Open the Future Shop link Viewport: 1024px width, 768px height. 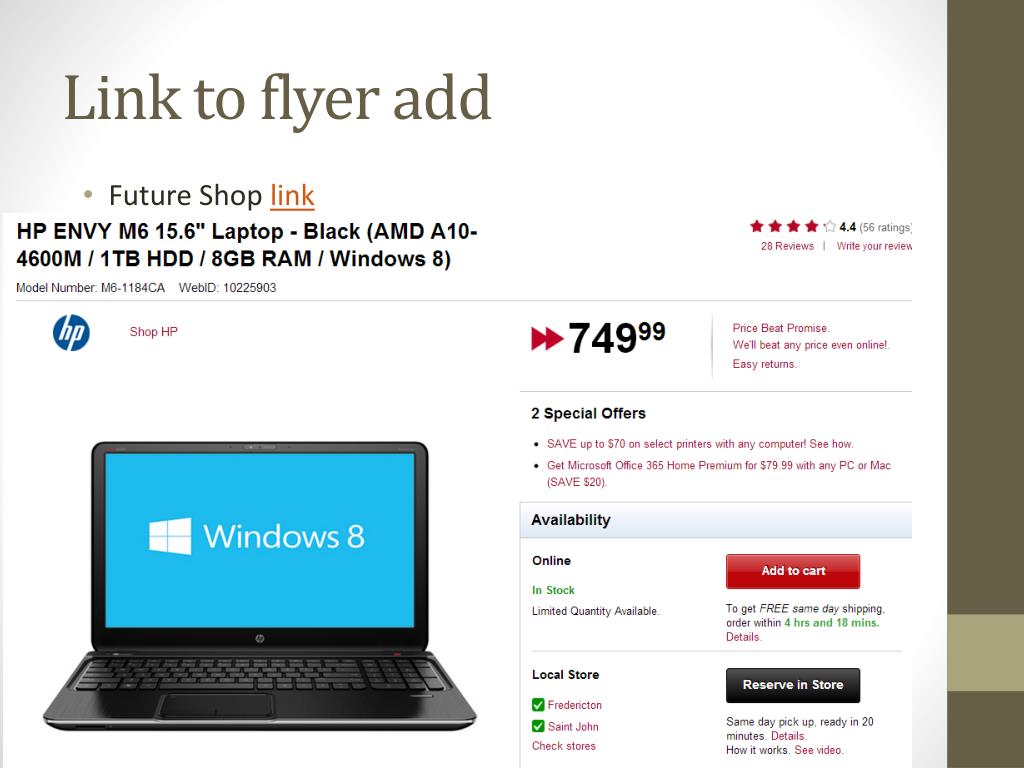tap(293, 195)
